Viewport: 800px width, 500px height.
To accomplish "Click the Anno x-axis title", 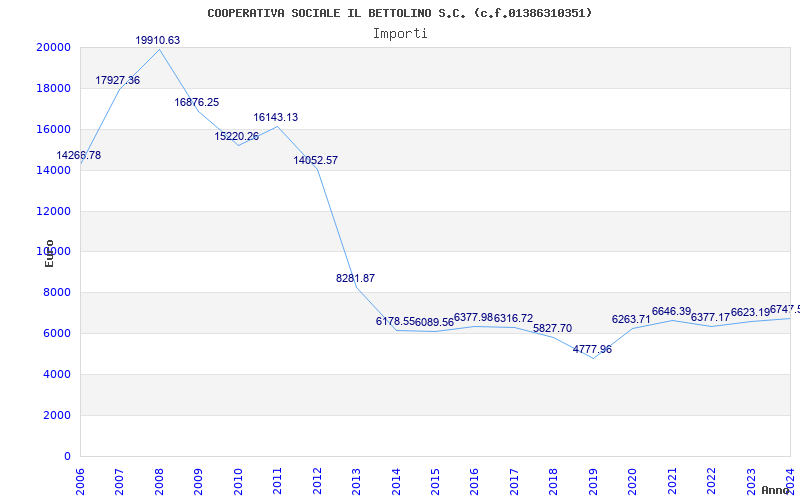I will pos(776,490).
